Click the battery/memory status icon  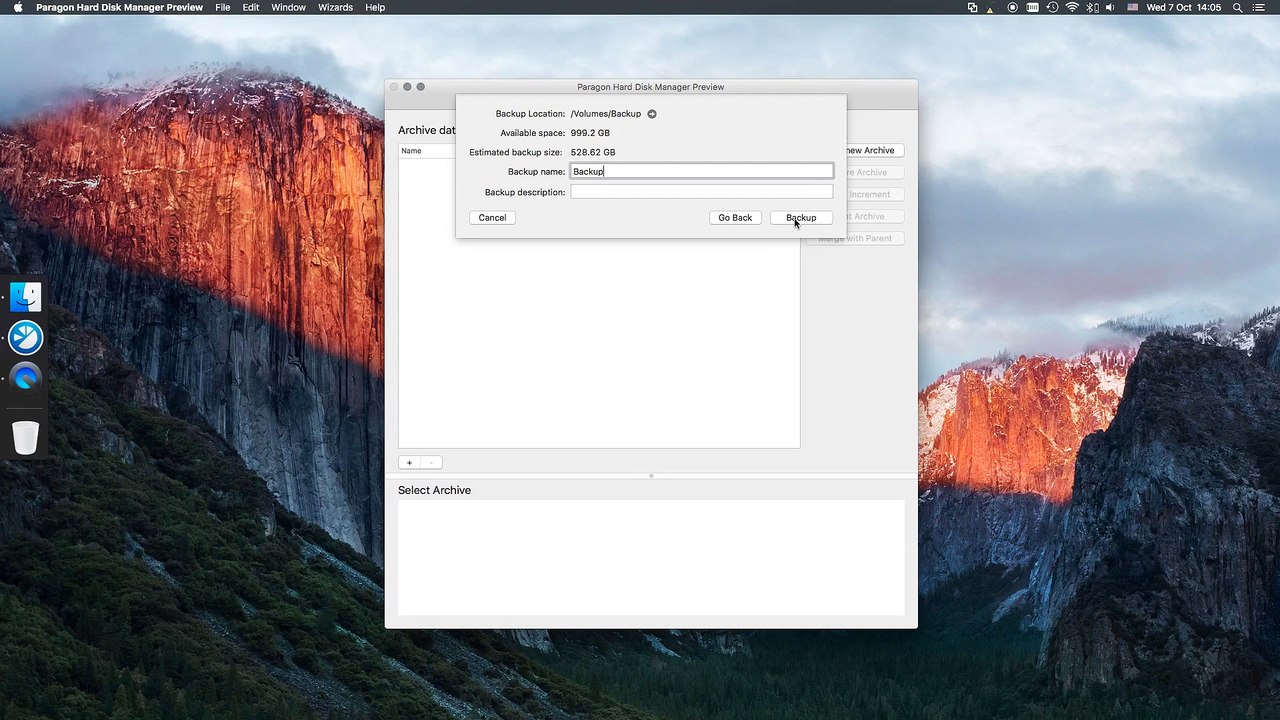click(1032, 7)
